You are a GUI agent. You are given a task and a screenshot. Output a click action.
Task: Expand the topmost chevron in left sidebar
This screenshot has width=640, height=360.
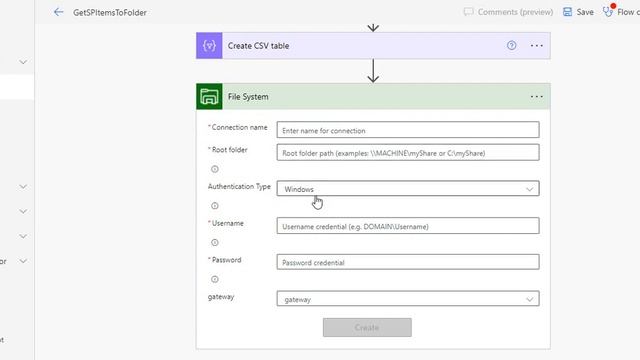(23, 62)
